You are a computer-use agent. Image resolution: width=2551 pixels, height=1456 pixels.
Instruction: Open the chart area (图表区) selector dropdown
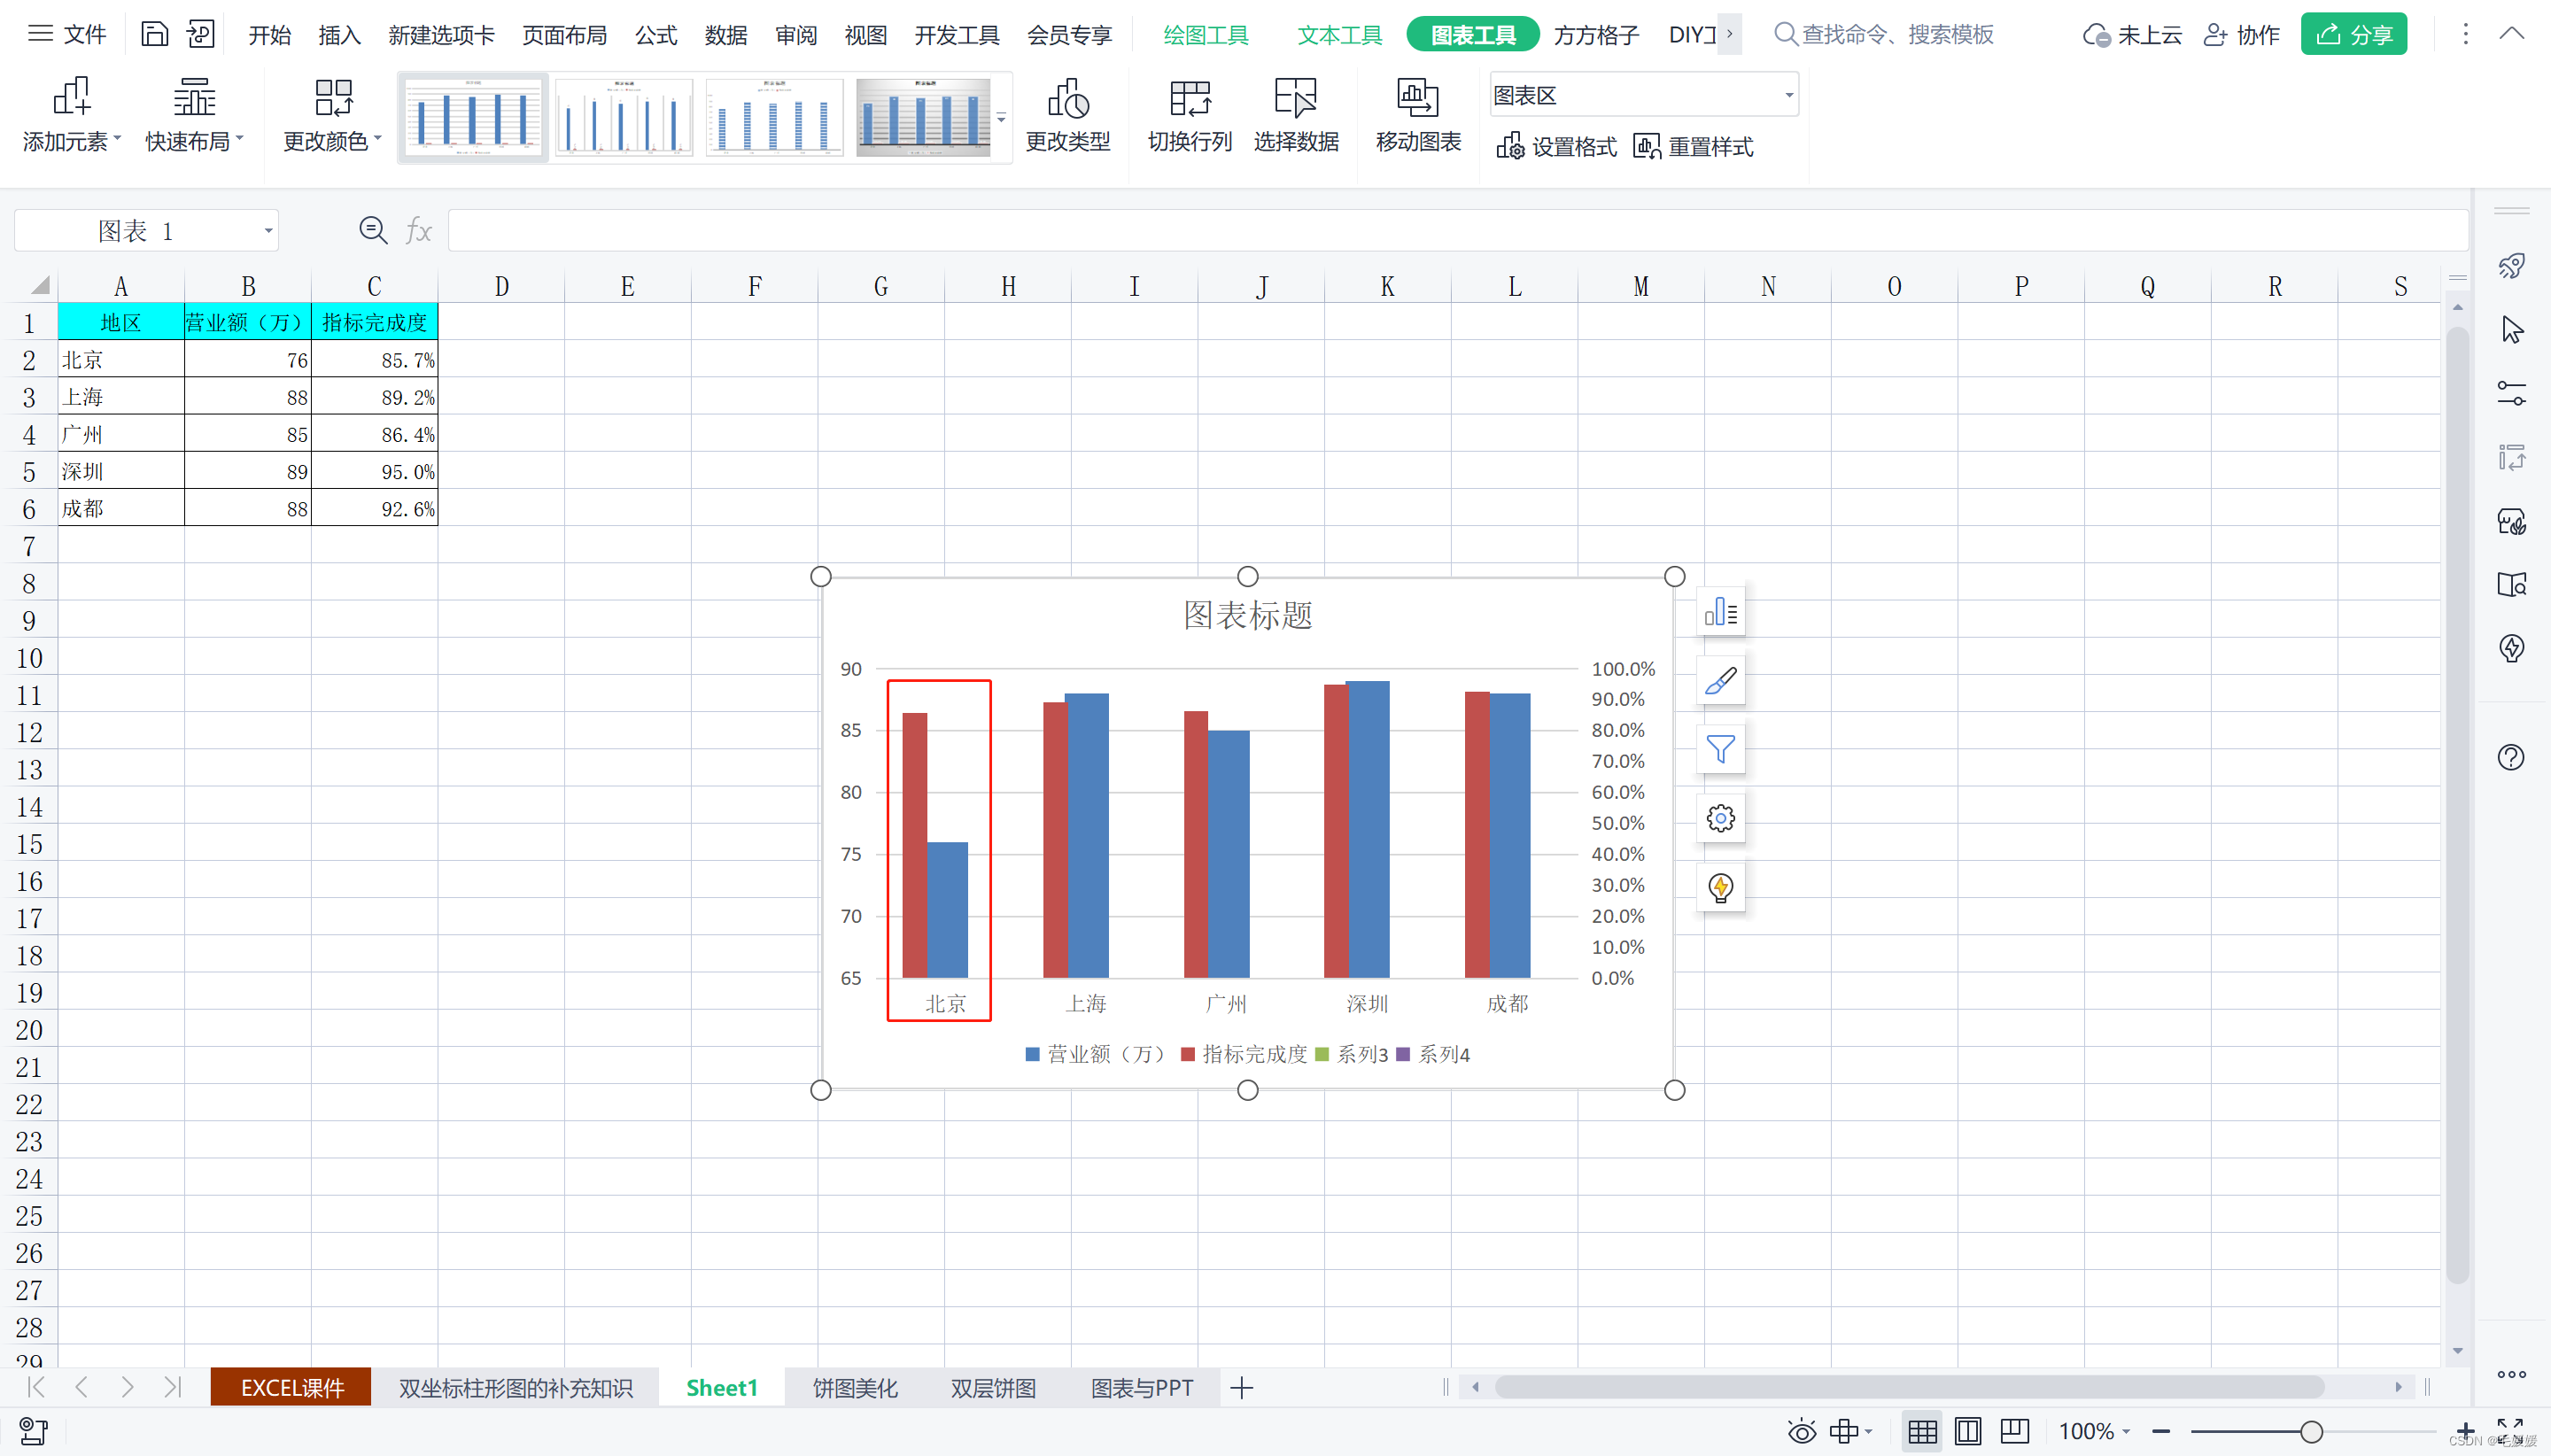point(1787,96)
